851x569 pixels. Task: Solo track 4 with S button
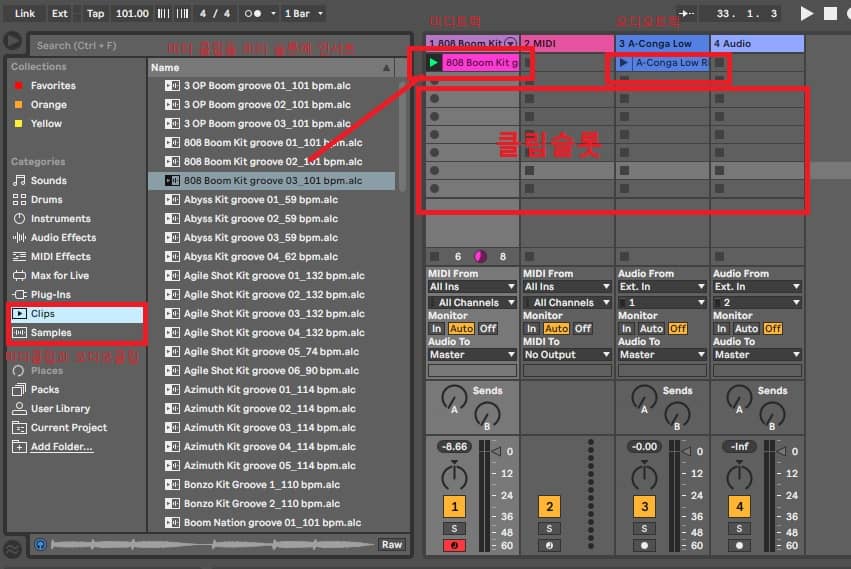pyautogui.click(x=739, y=528)
